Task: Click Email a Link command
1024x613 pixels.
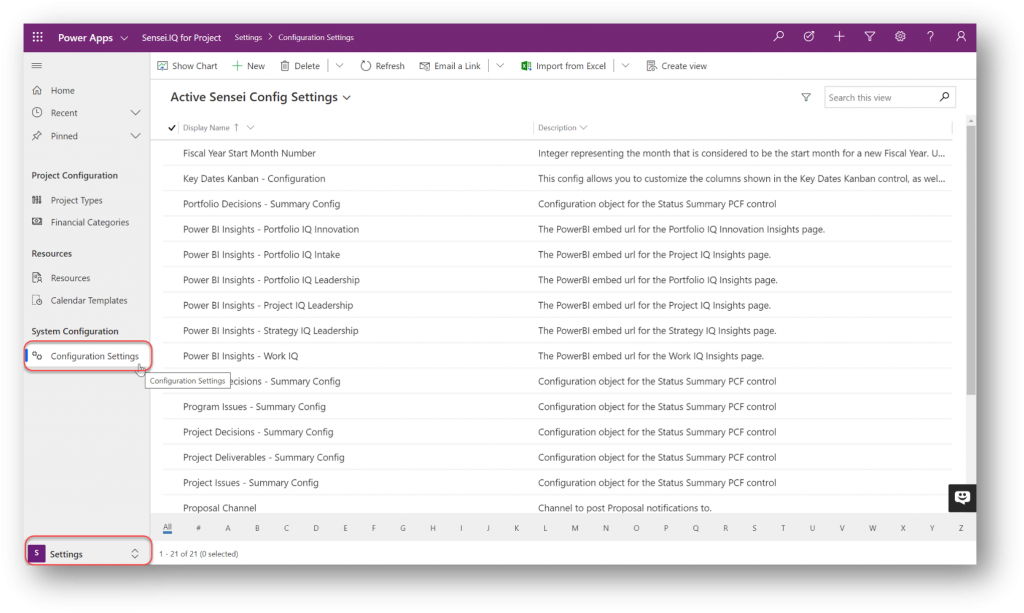Action: point(450,66)
